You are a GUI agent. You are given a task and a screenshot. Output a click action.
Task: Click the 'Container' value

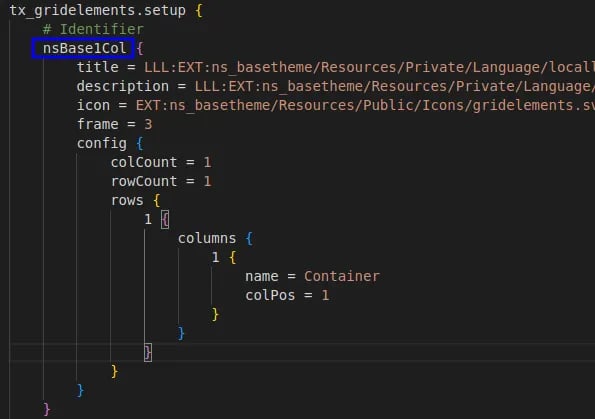[x=342, y=276]
